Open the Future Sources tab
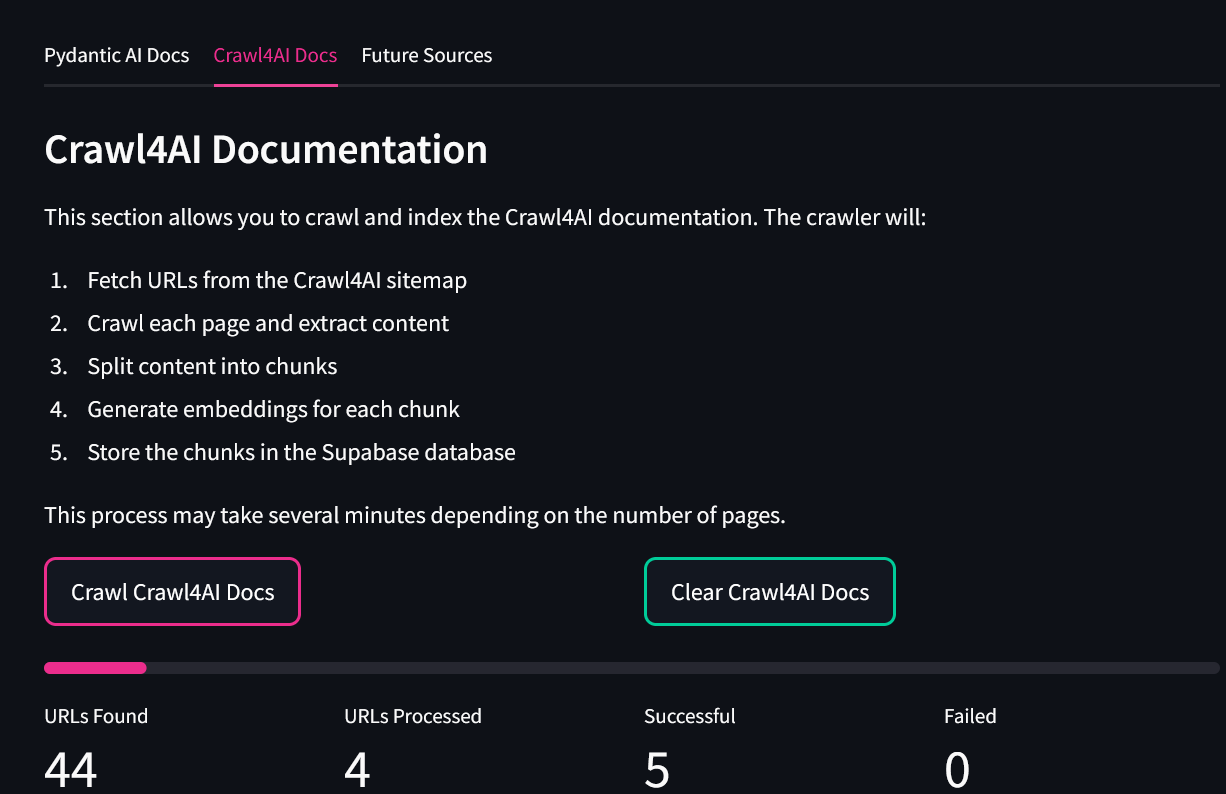The height and width of the screenshot is (794, 1226). 427,55
